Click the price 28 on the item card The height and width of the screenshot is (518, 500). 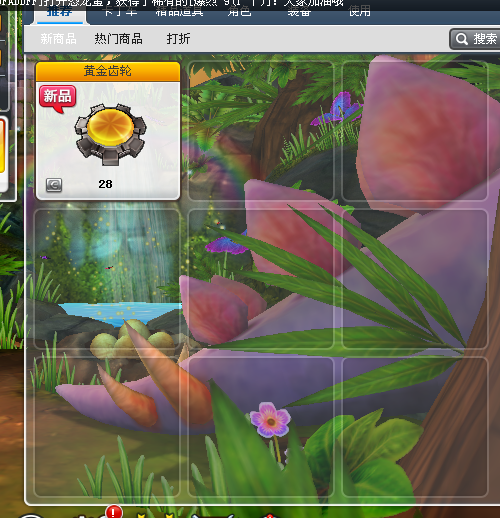[105, 184]
